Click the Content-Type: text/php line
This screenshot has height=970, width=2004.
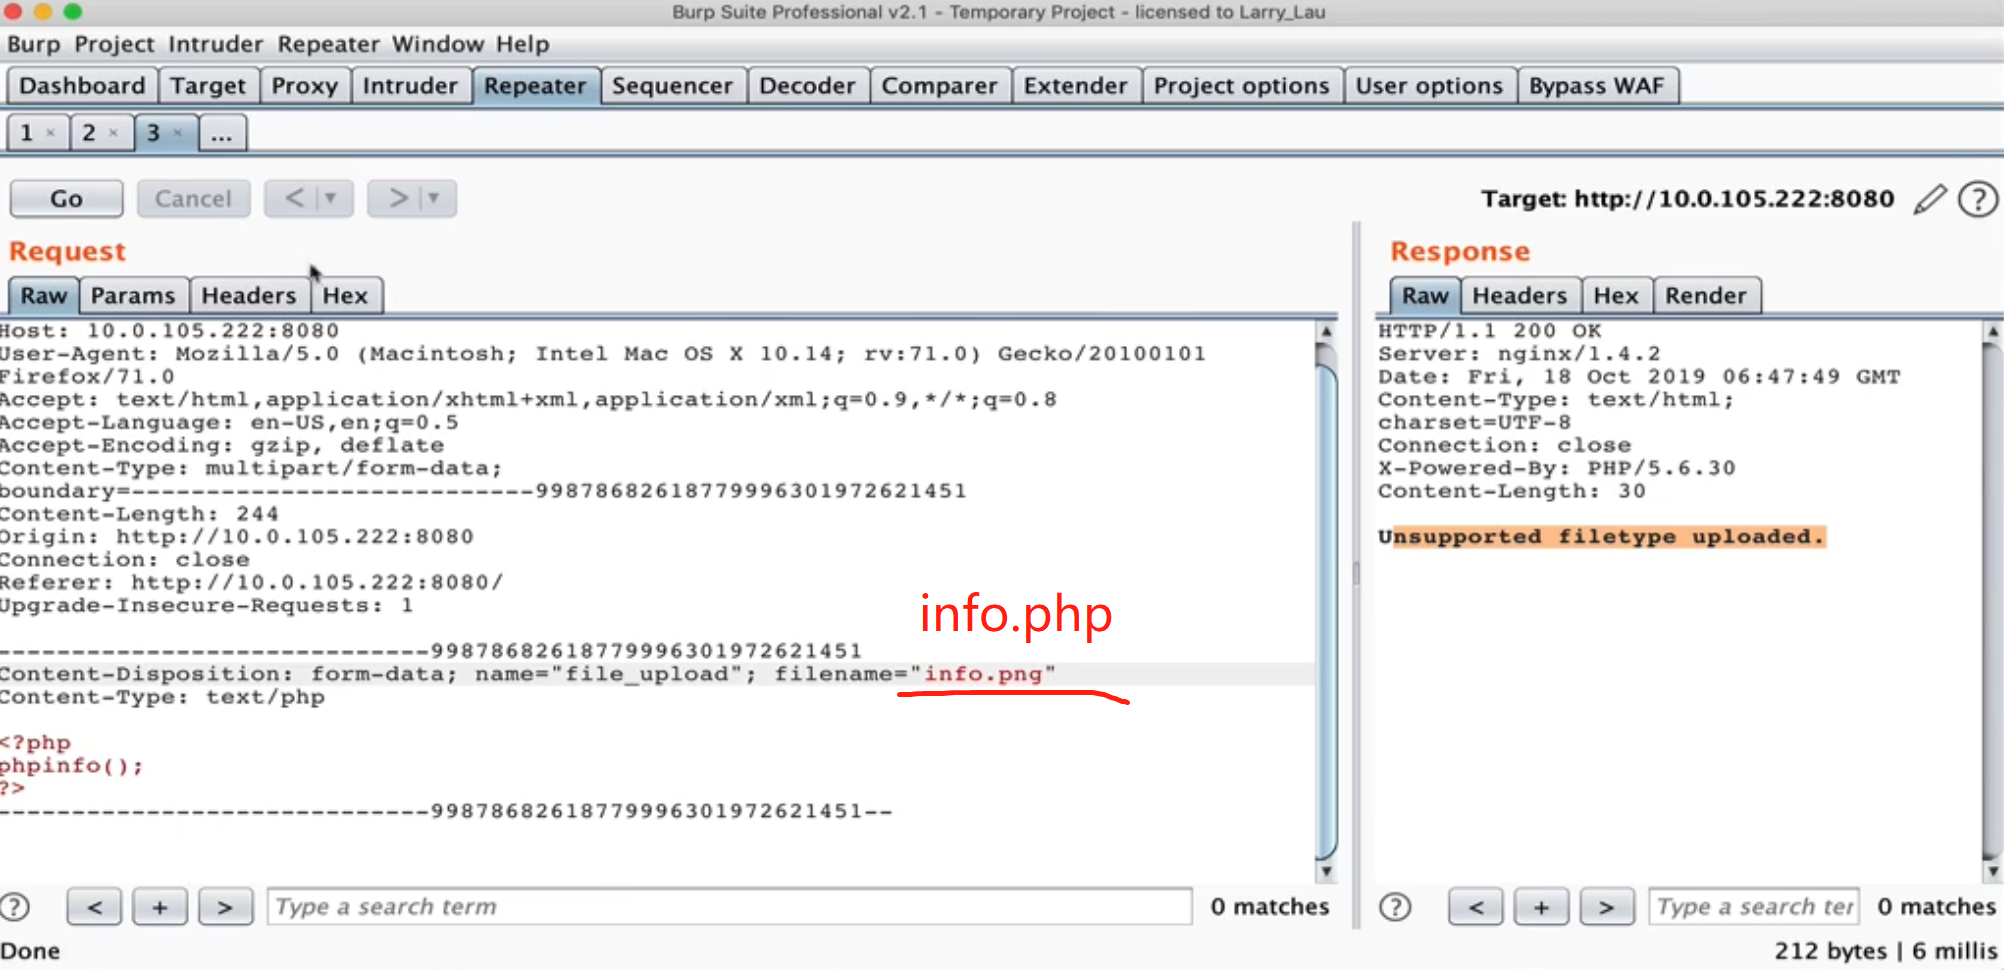pyautogui.click(x=162, y=697)
